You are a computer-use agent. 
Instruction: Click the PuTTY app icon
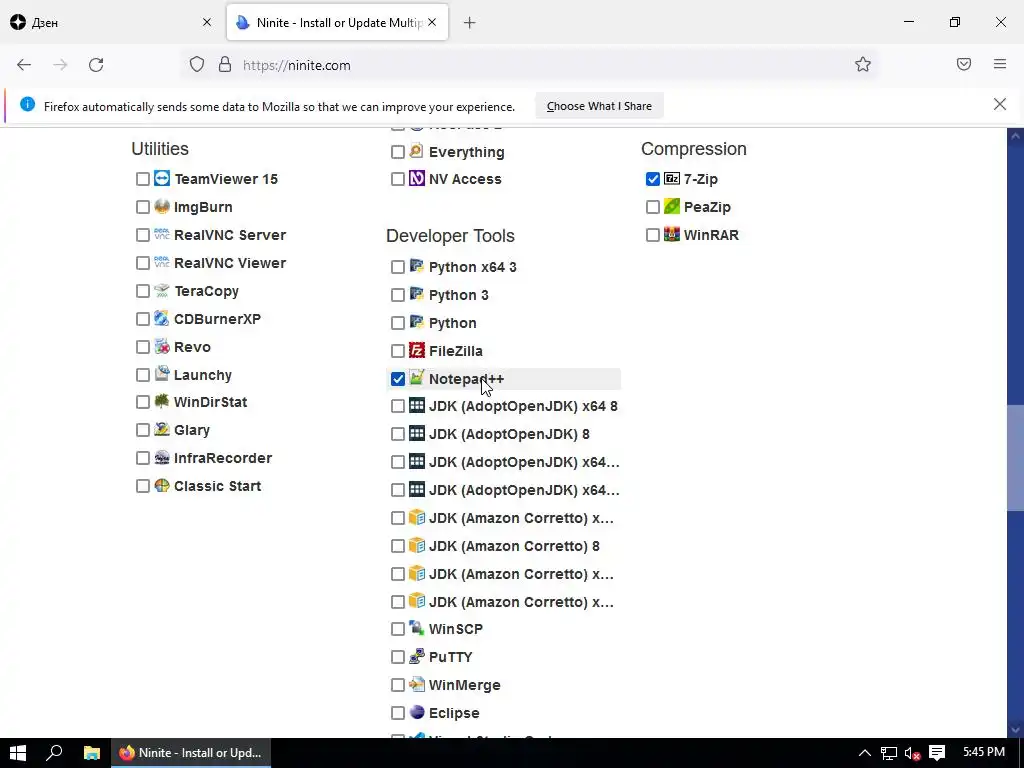point(417,656)
